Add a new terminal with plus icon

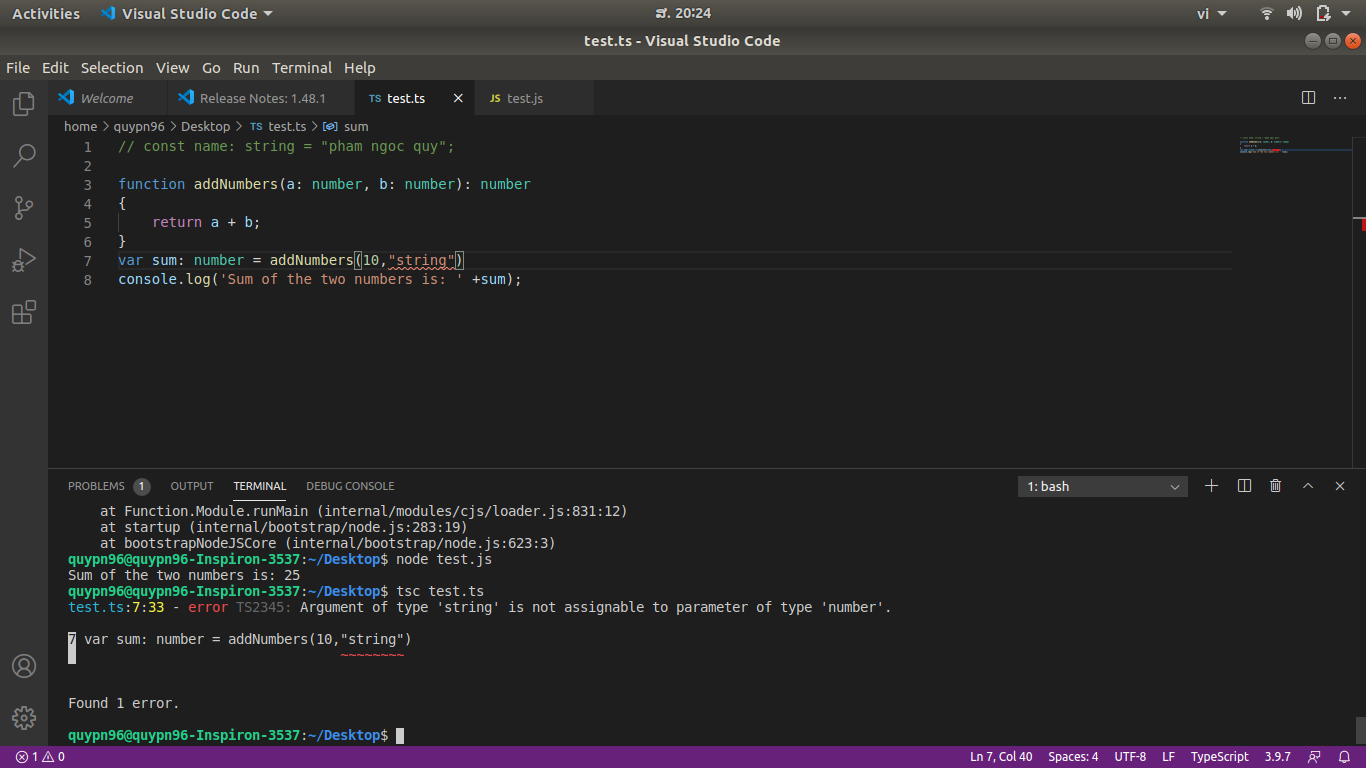1211,486
